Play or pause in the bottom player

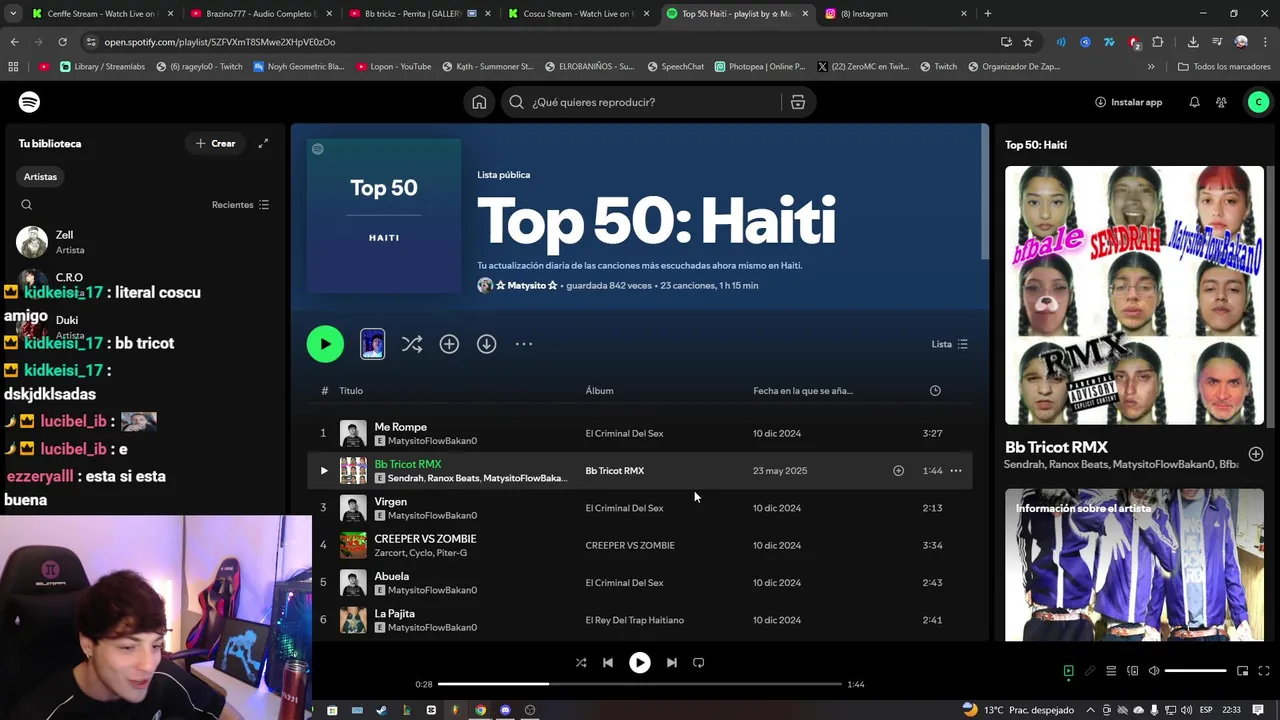[x=640, y=662]
